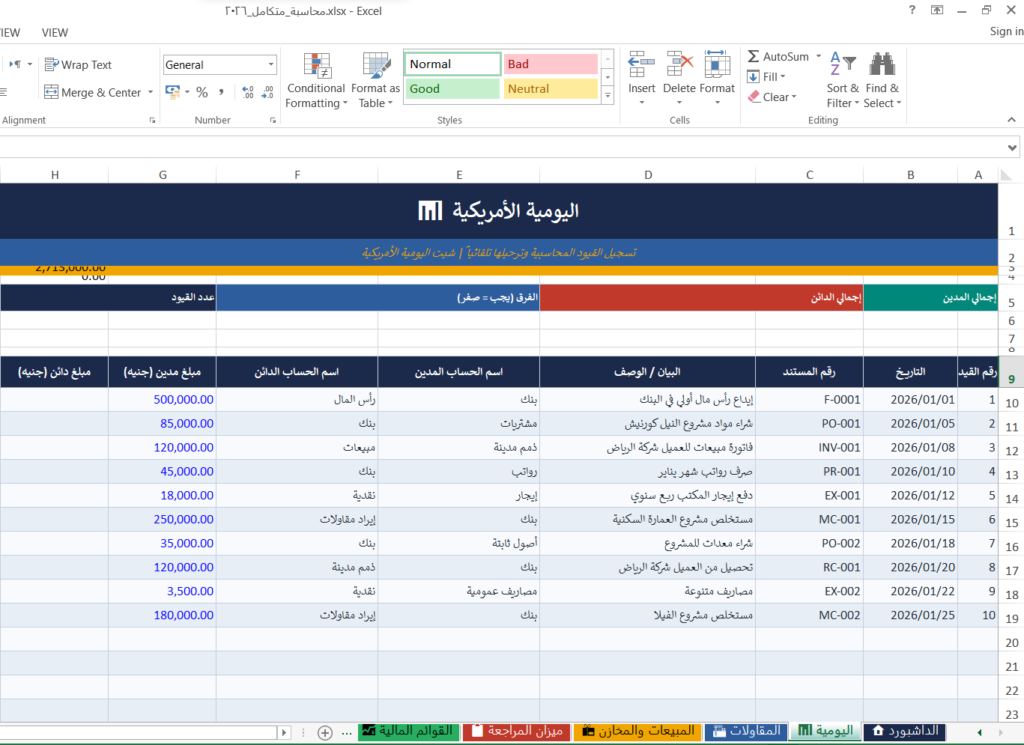Apply Comma Style format
Screen dimensions: 1024x745
coord(221,93)
